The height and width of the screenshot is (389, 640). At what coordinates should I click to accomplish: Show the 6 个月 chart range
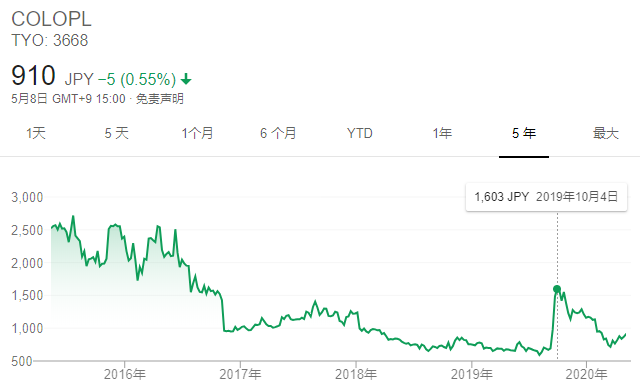278,133
